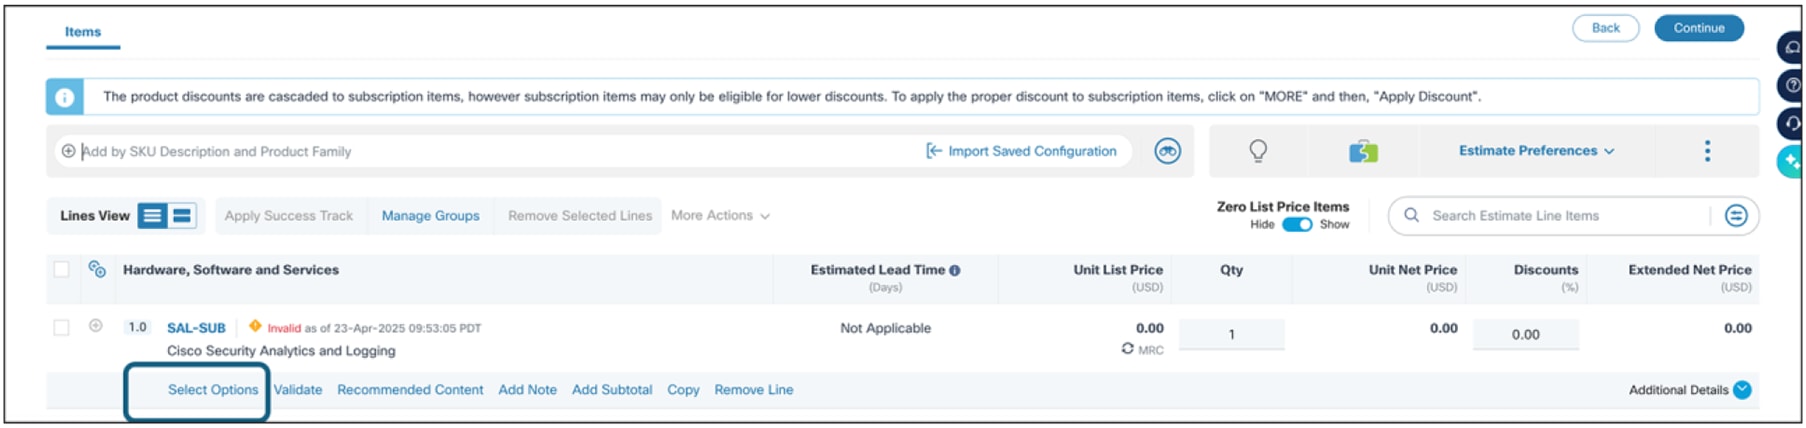Image resolution: width=1806 pixels, height=428 pixels.
Task: Select the Items tab
Action: (x=83, y=32)
